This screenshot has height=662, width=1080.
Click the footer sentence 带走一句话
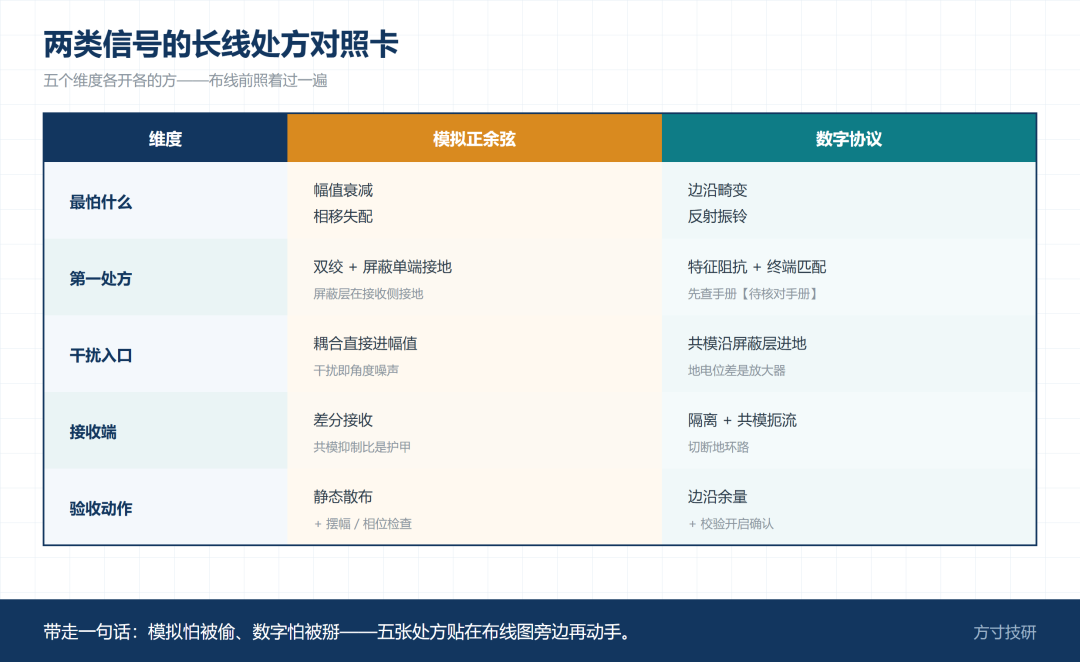339,632
